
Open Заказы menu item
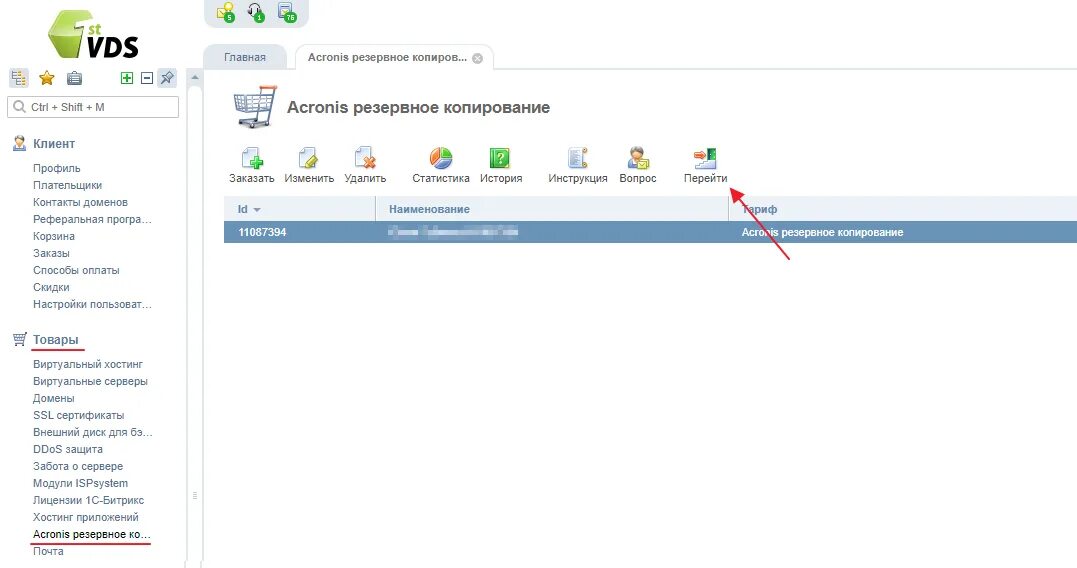52,253
